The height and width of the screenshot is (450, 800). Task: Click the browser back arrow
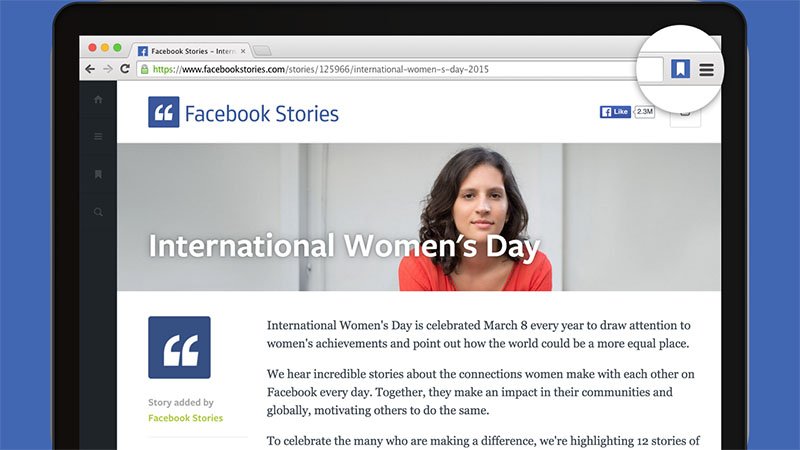pyautogui.click(x=90, y=69)
